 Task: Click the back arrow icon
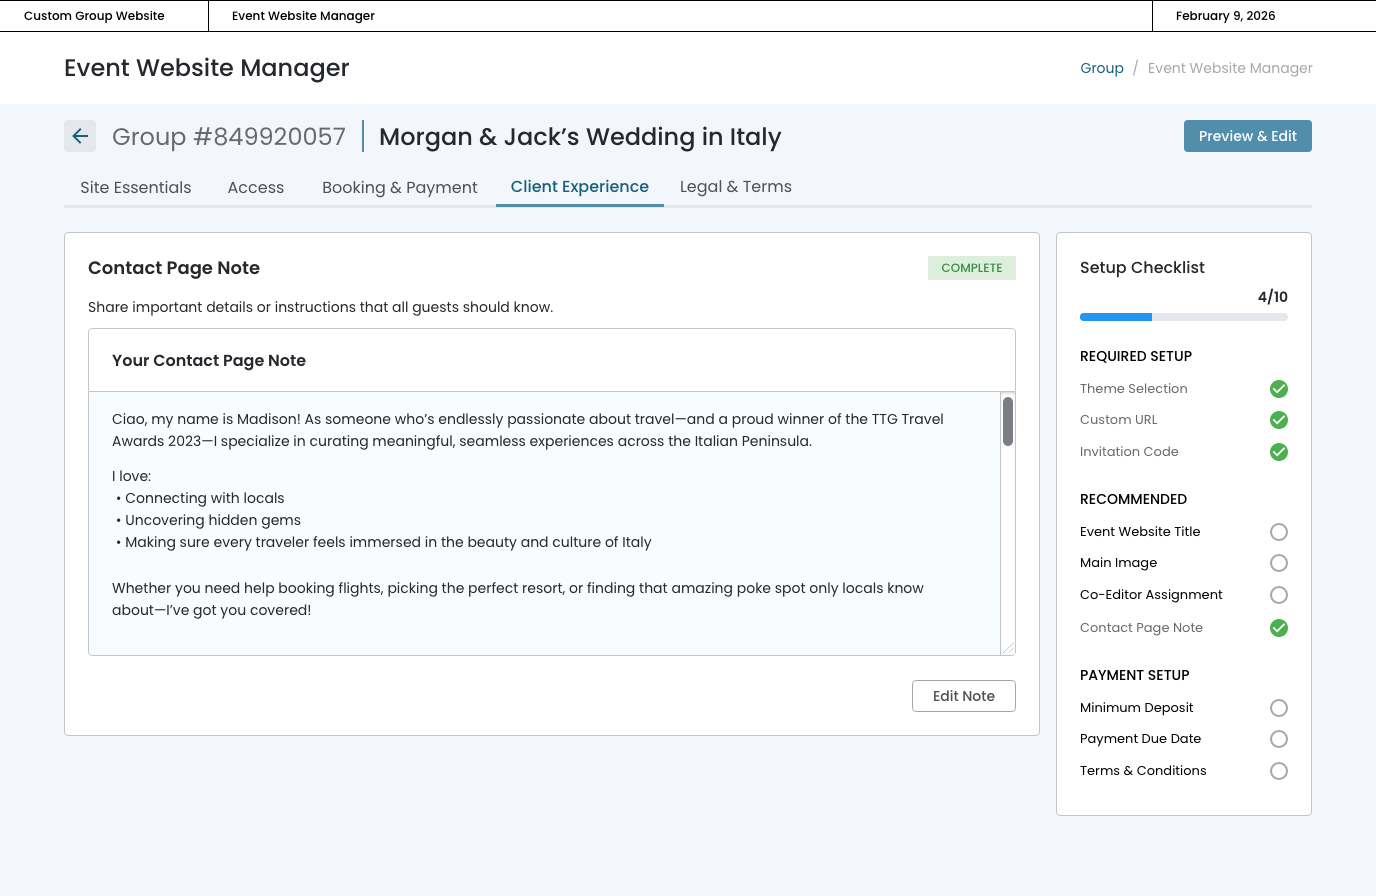pos(80,136)
